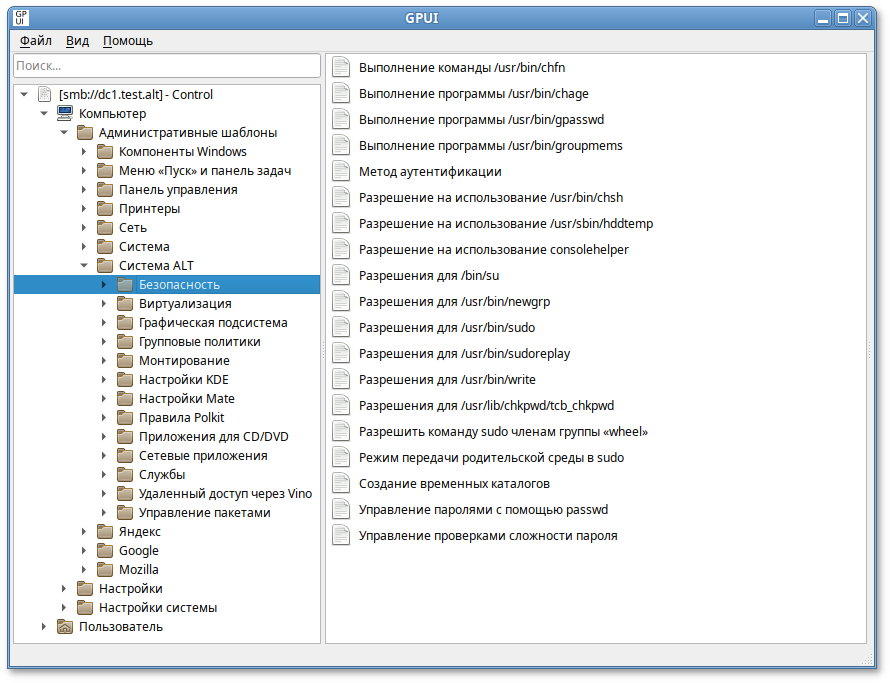The height and width of the screenshot is (683, 890).
Task: Click the home folder icon beside 'Пользователь'
Action: (x=65, y=627)
